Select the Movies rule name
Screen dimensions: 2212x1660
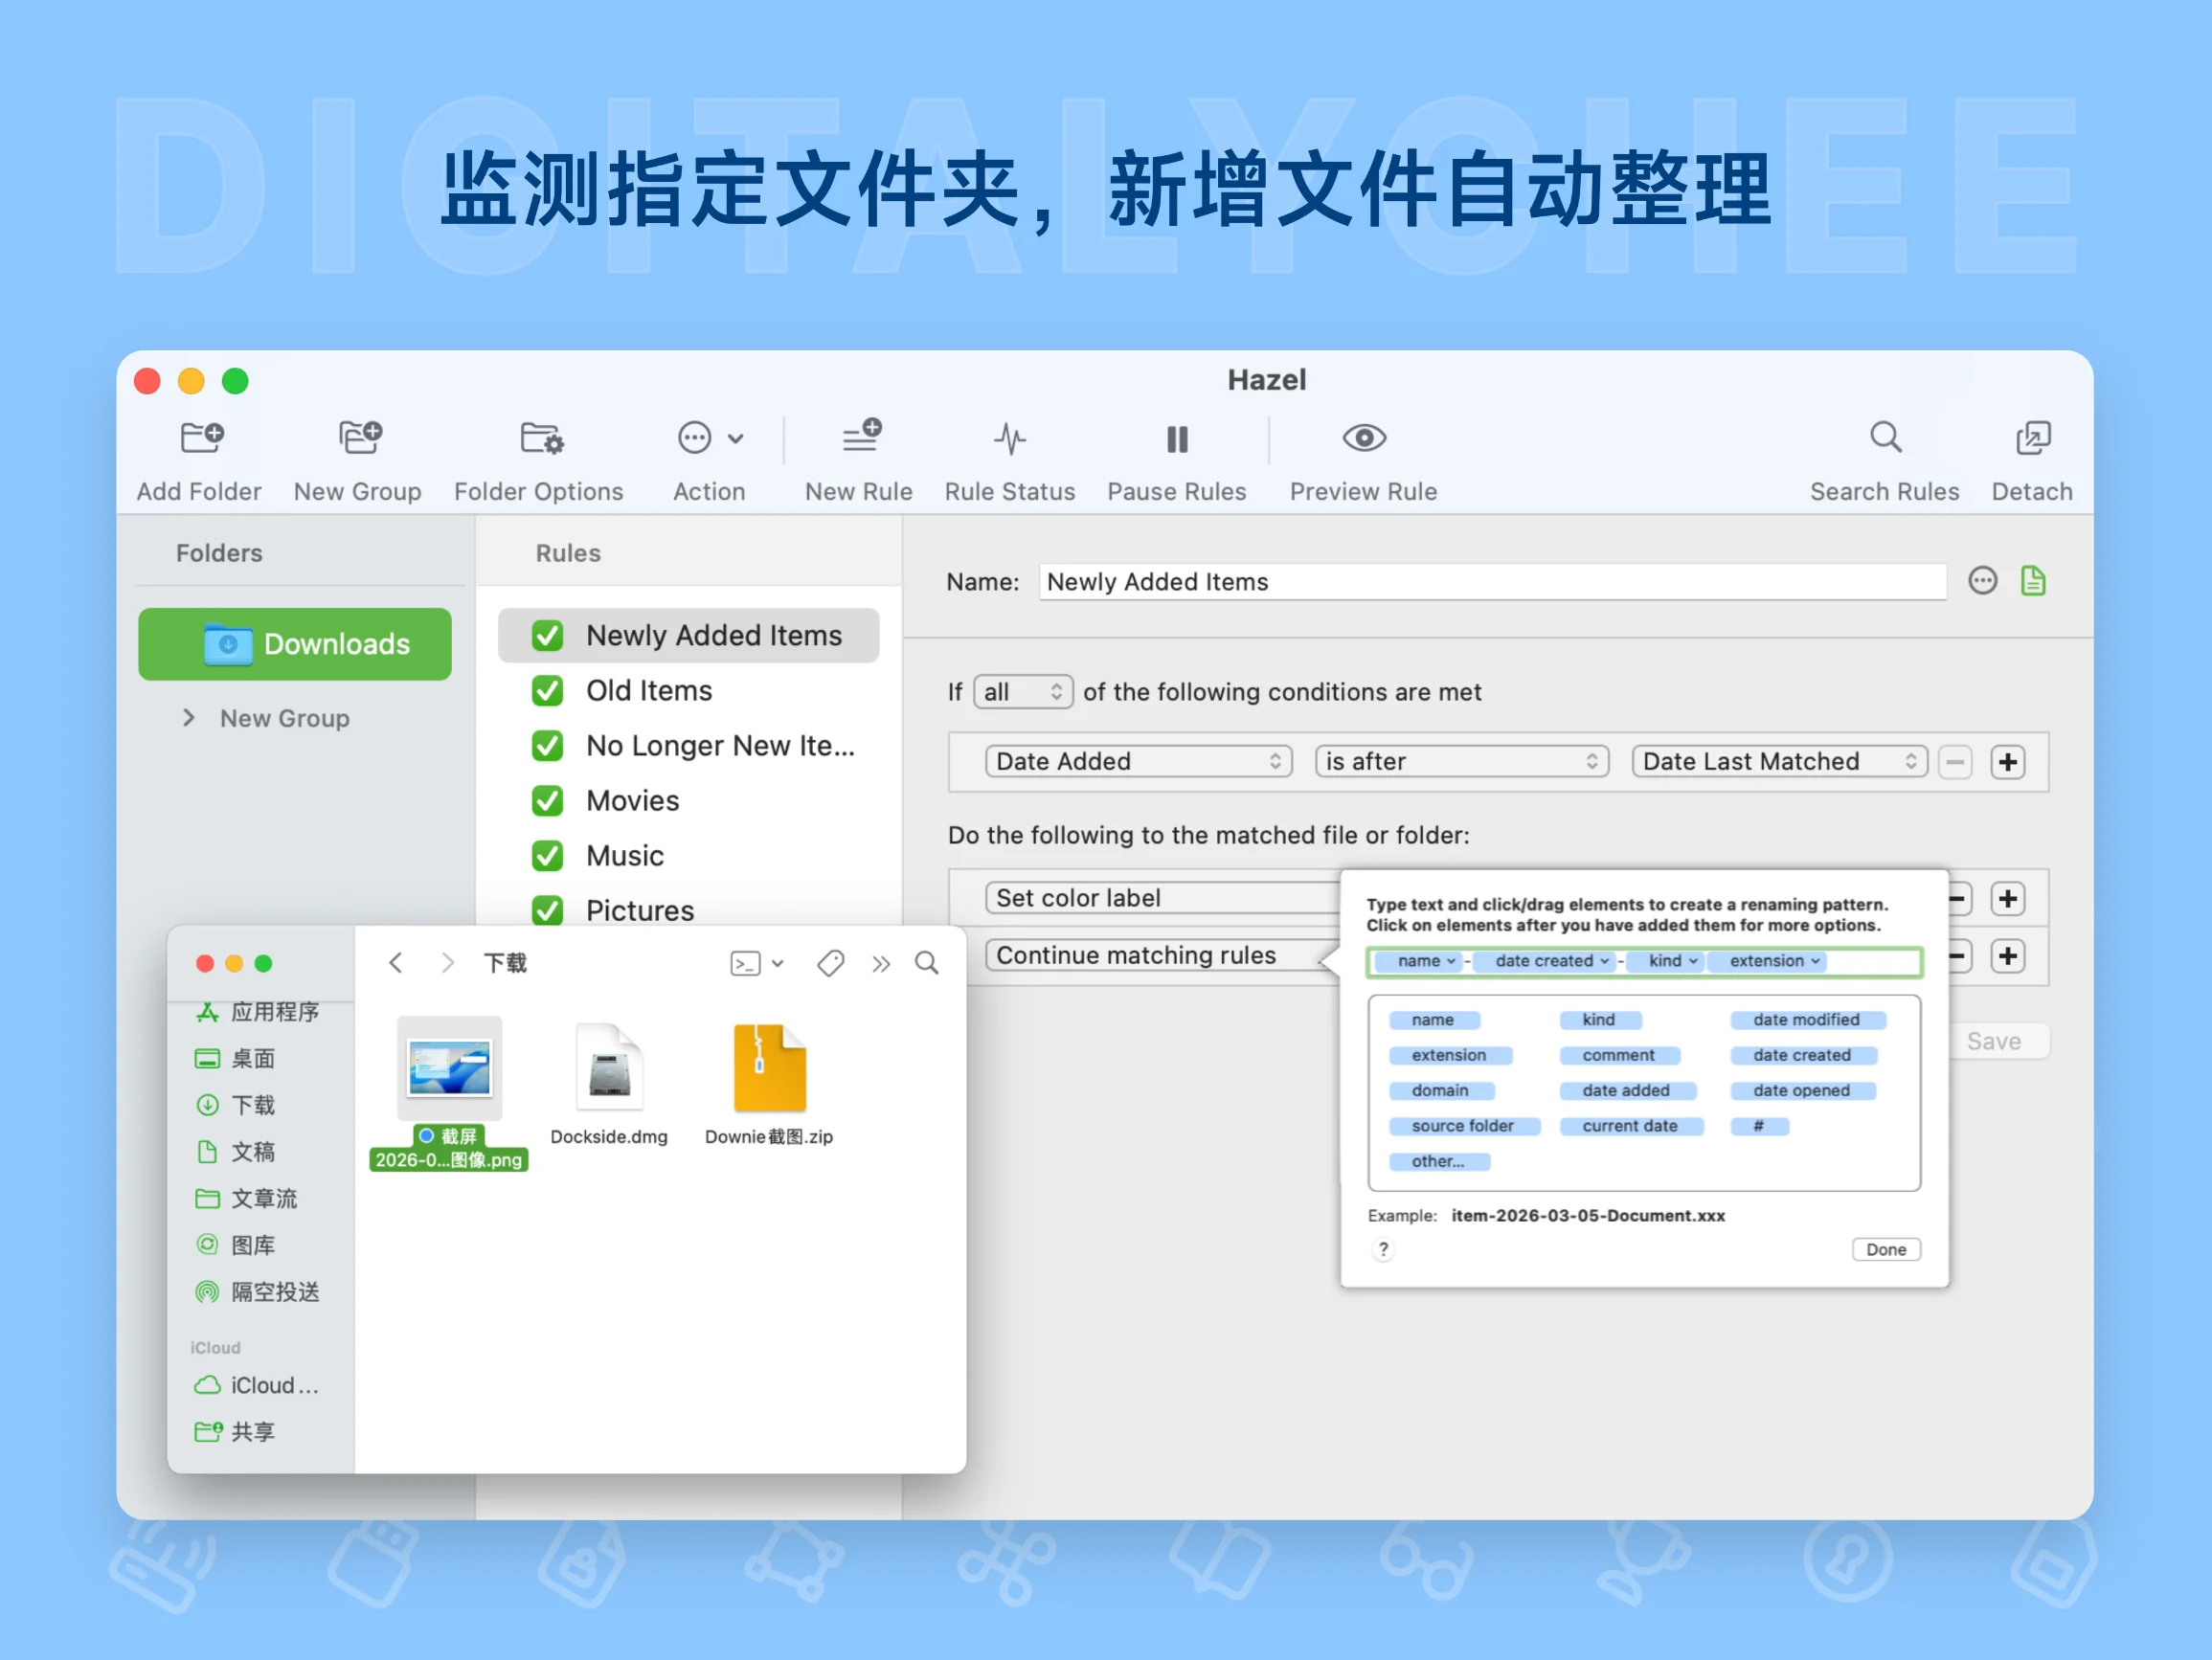tap(633, 801)
